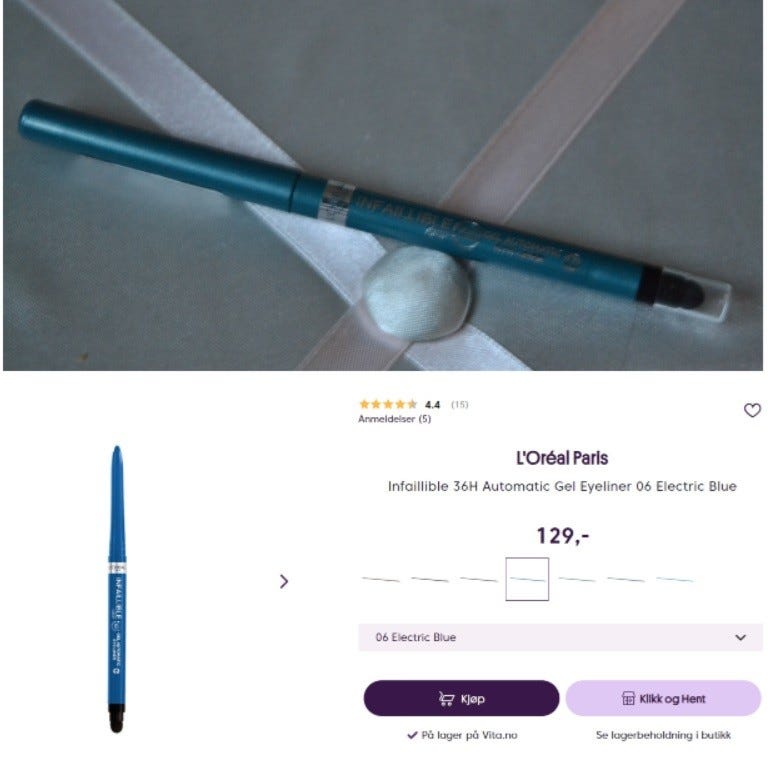This screenshot has height=761, width=770.
Task: Click the Klikk og Hent button
Action: (x=663, y=698)
